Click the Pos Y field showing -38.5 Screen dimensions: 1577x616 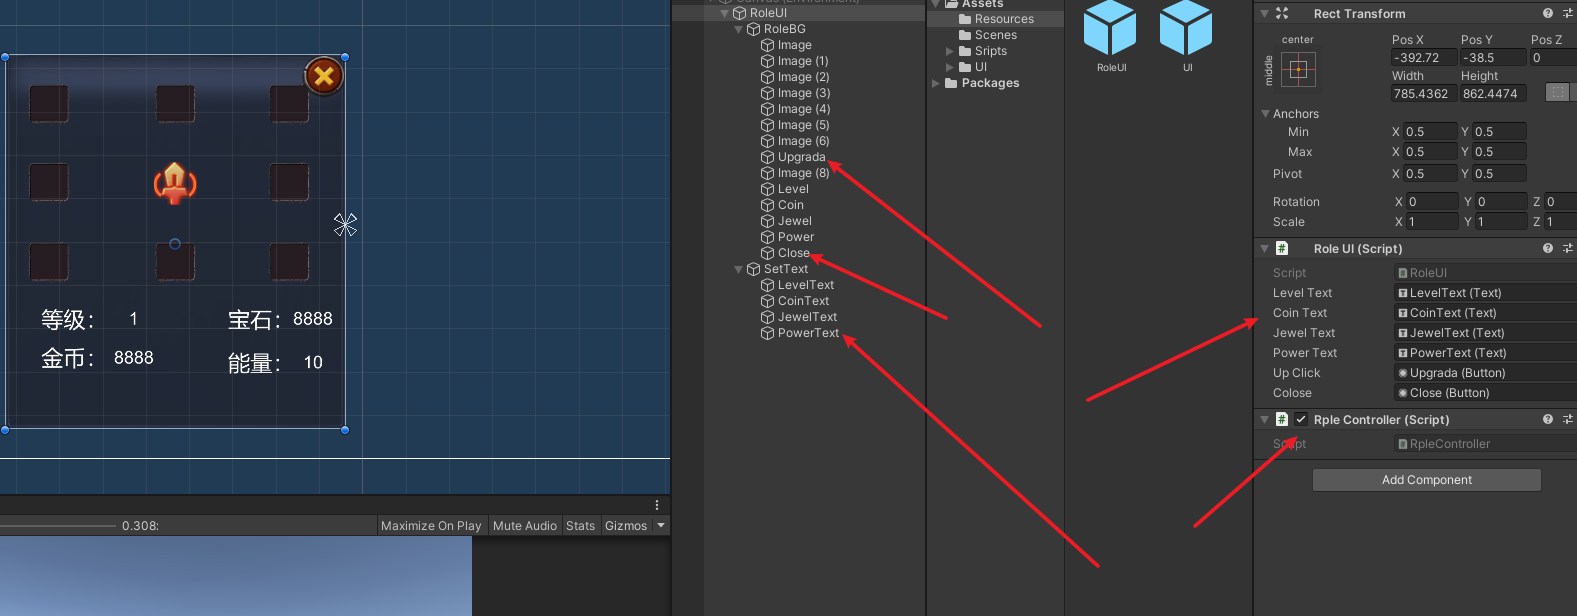(x=1492, y=58)
